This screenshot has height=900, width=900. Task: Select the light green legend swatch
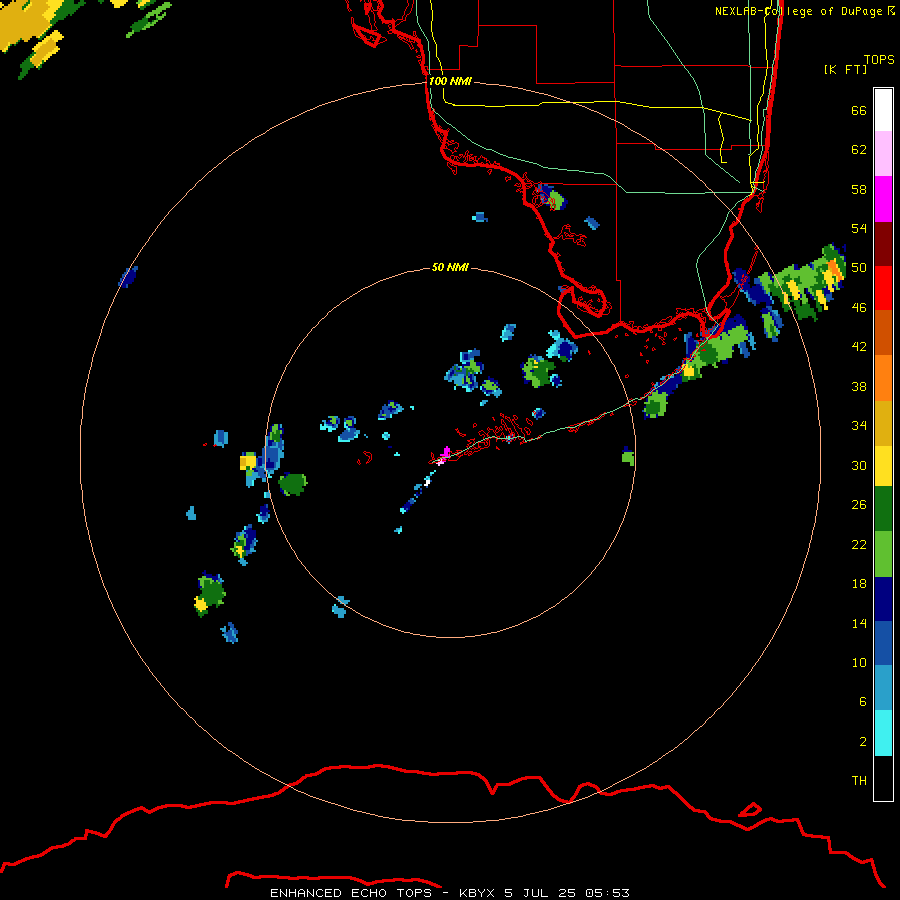[883, 554]
